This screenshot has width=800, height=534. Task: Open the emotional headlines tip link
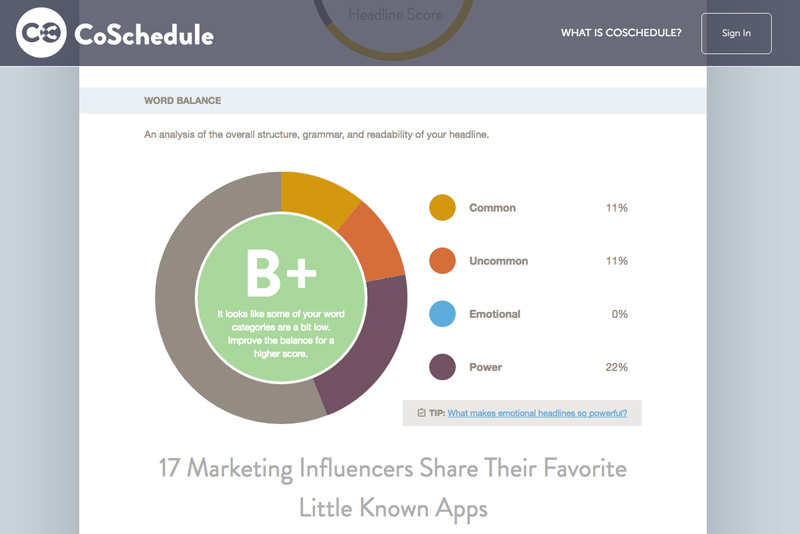[537, 413]
